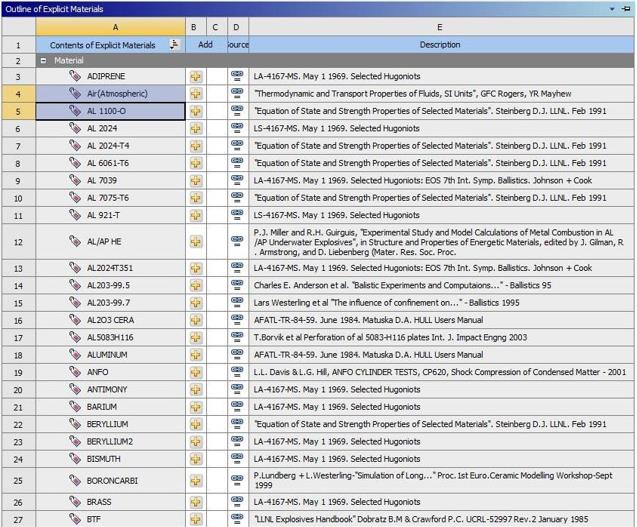The height and width of the screenshot is (527, 637).
Task: Add the AL/AP HE material
Action: click(x=196, y=241)
